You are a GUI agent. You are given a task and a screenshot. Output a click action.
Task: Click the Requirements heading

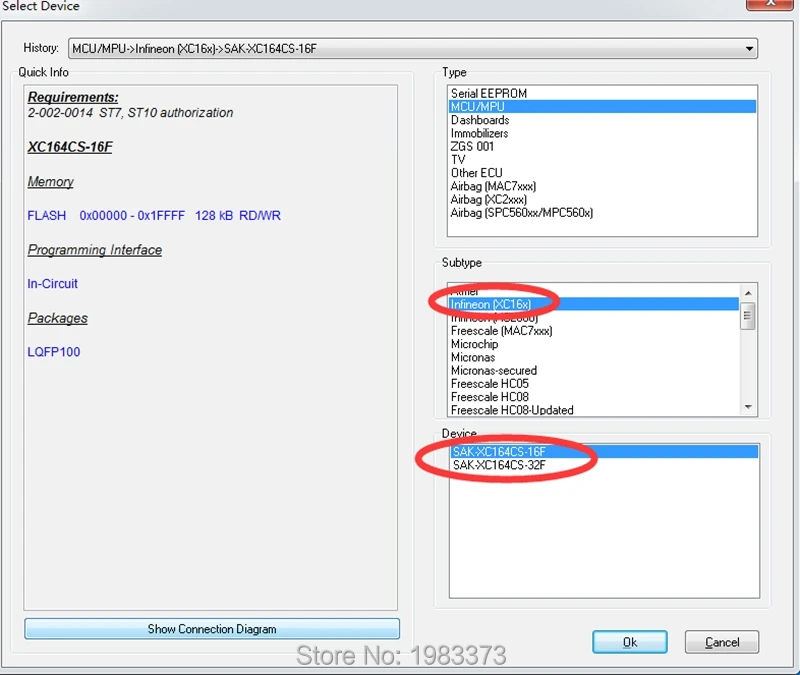(x=73, y=97)
